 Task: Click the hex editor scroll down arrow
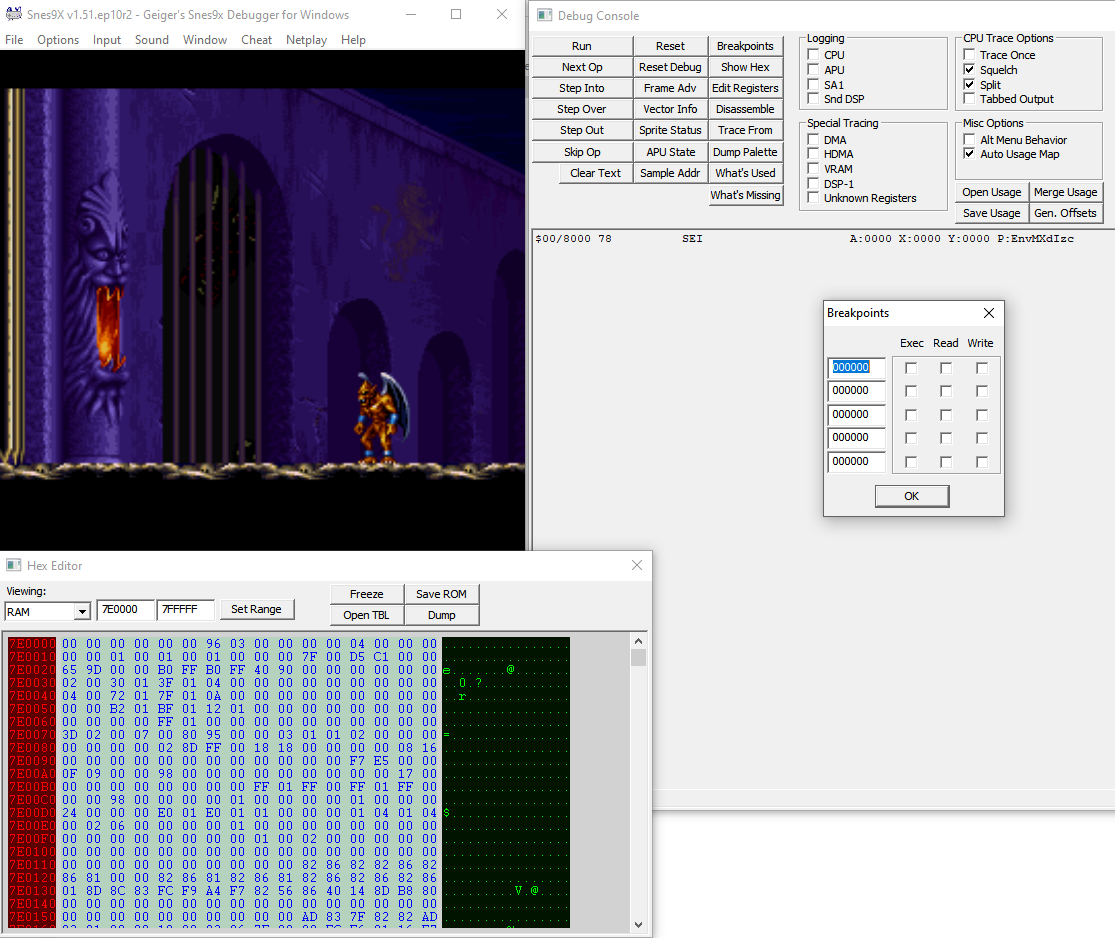[x=638, y=924]
